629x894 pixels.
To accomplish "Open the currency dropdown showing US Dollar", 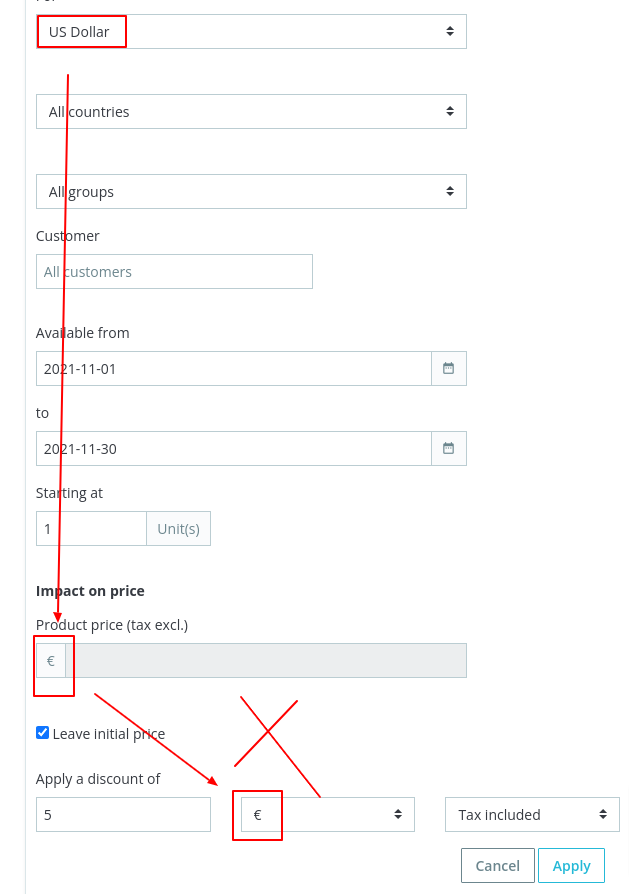I will [x=250, y=31].
